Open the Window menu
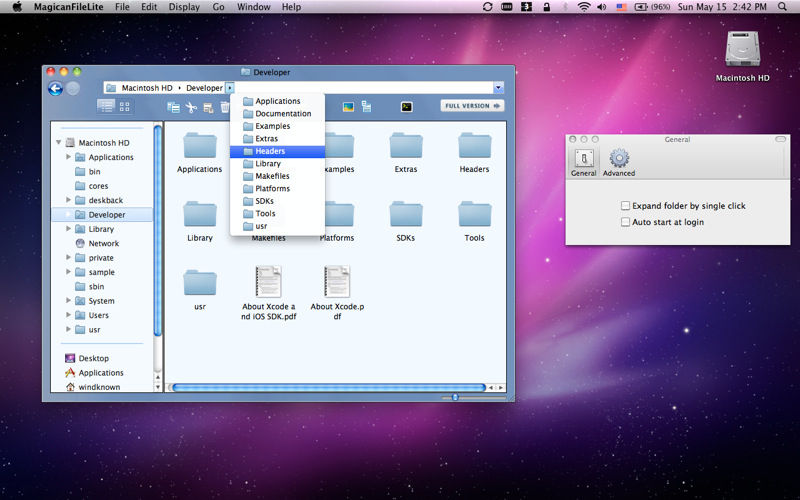 254,7
